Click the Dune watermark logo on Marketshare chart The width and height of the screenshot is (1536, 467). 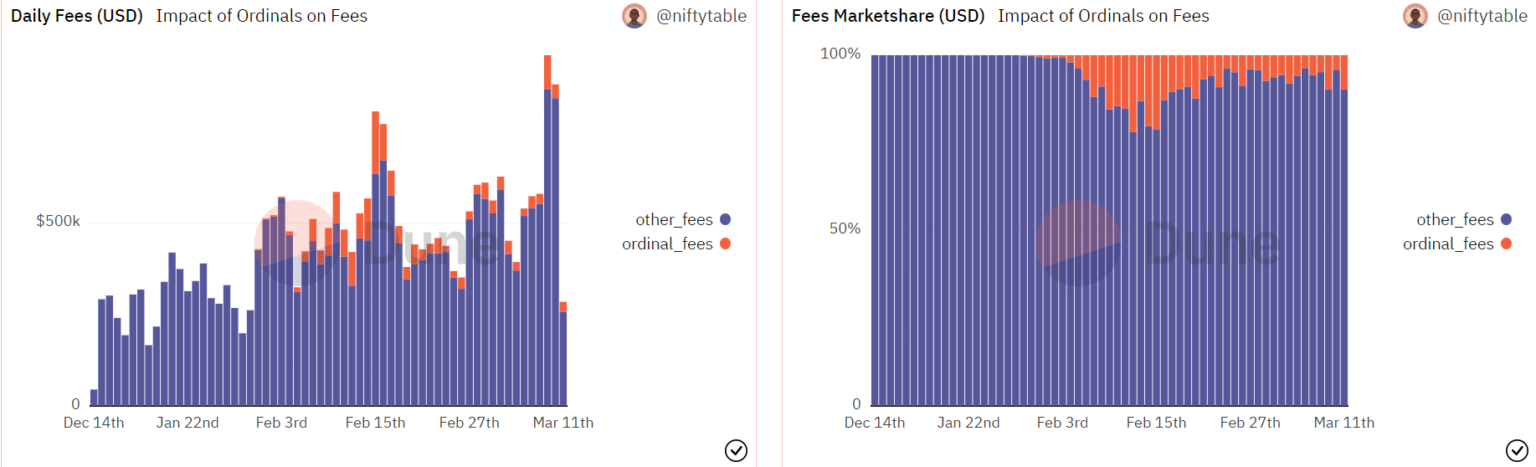pyautogui.click(x=1077, y=243)
